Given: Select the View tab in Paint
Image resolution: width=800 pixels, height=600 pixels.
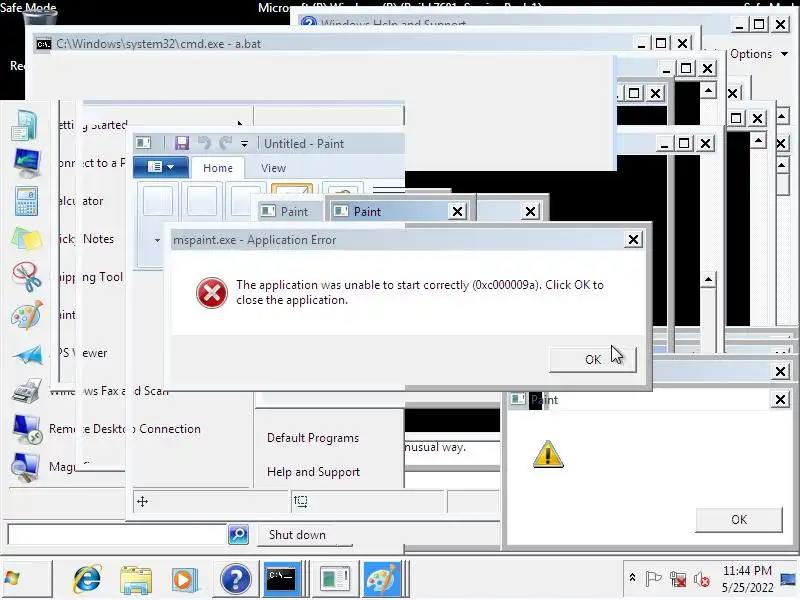Looking at the screenshot, I should 273,168.
